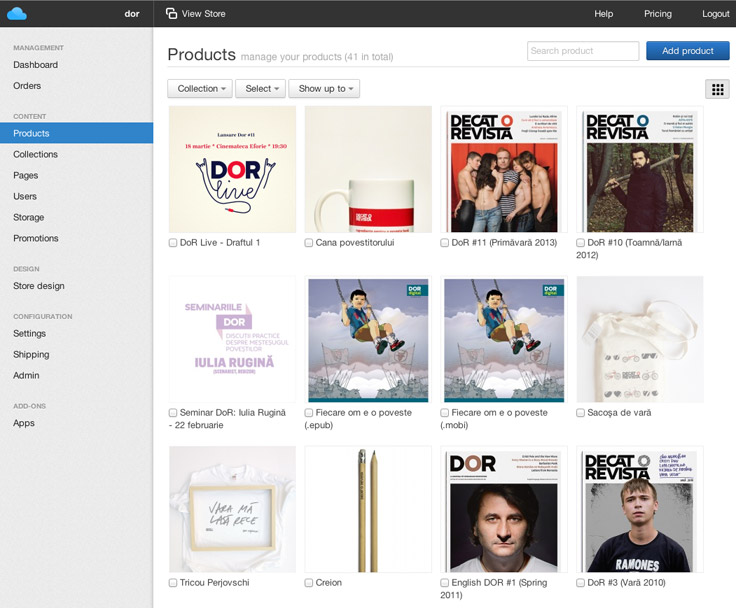
Task: Click the dor store name
Action: tap(132, 14)
